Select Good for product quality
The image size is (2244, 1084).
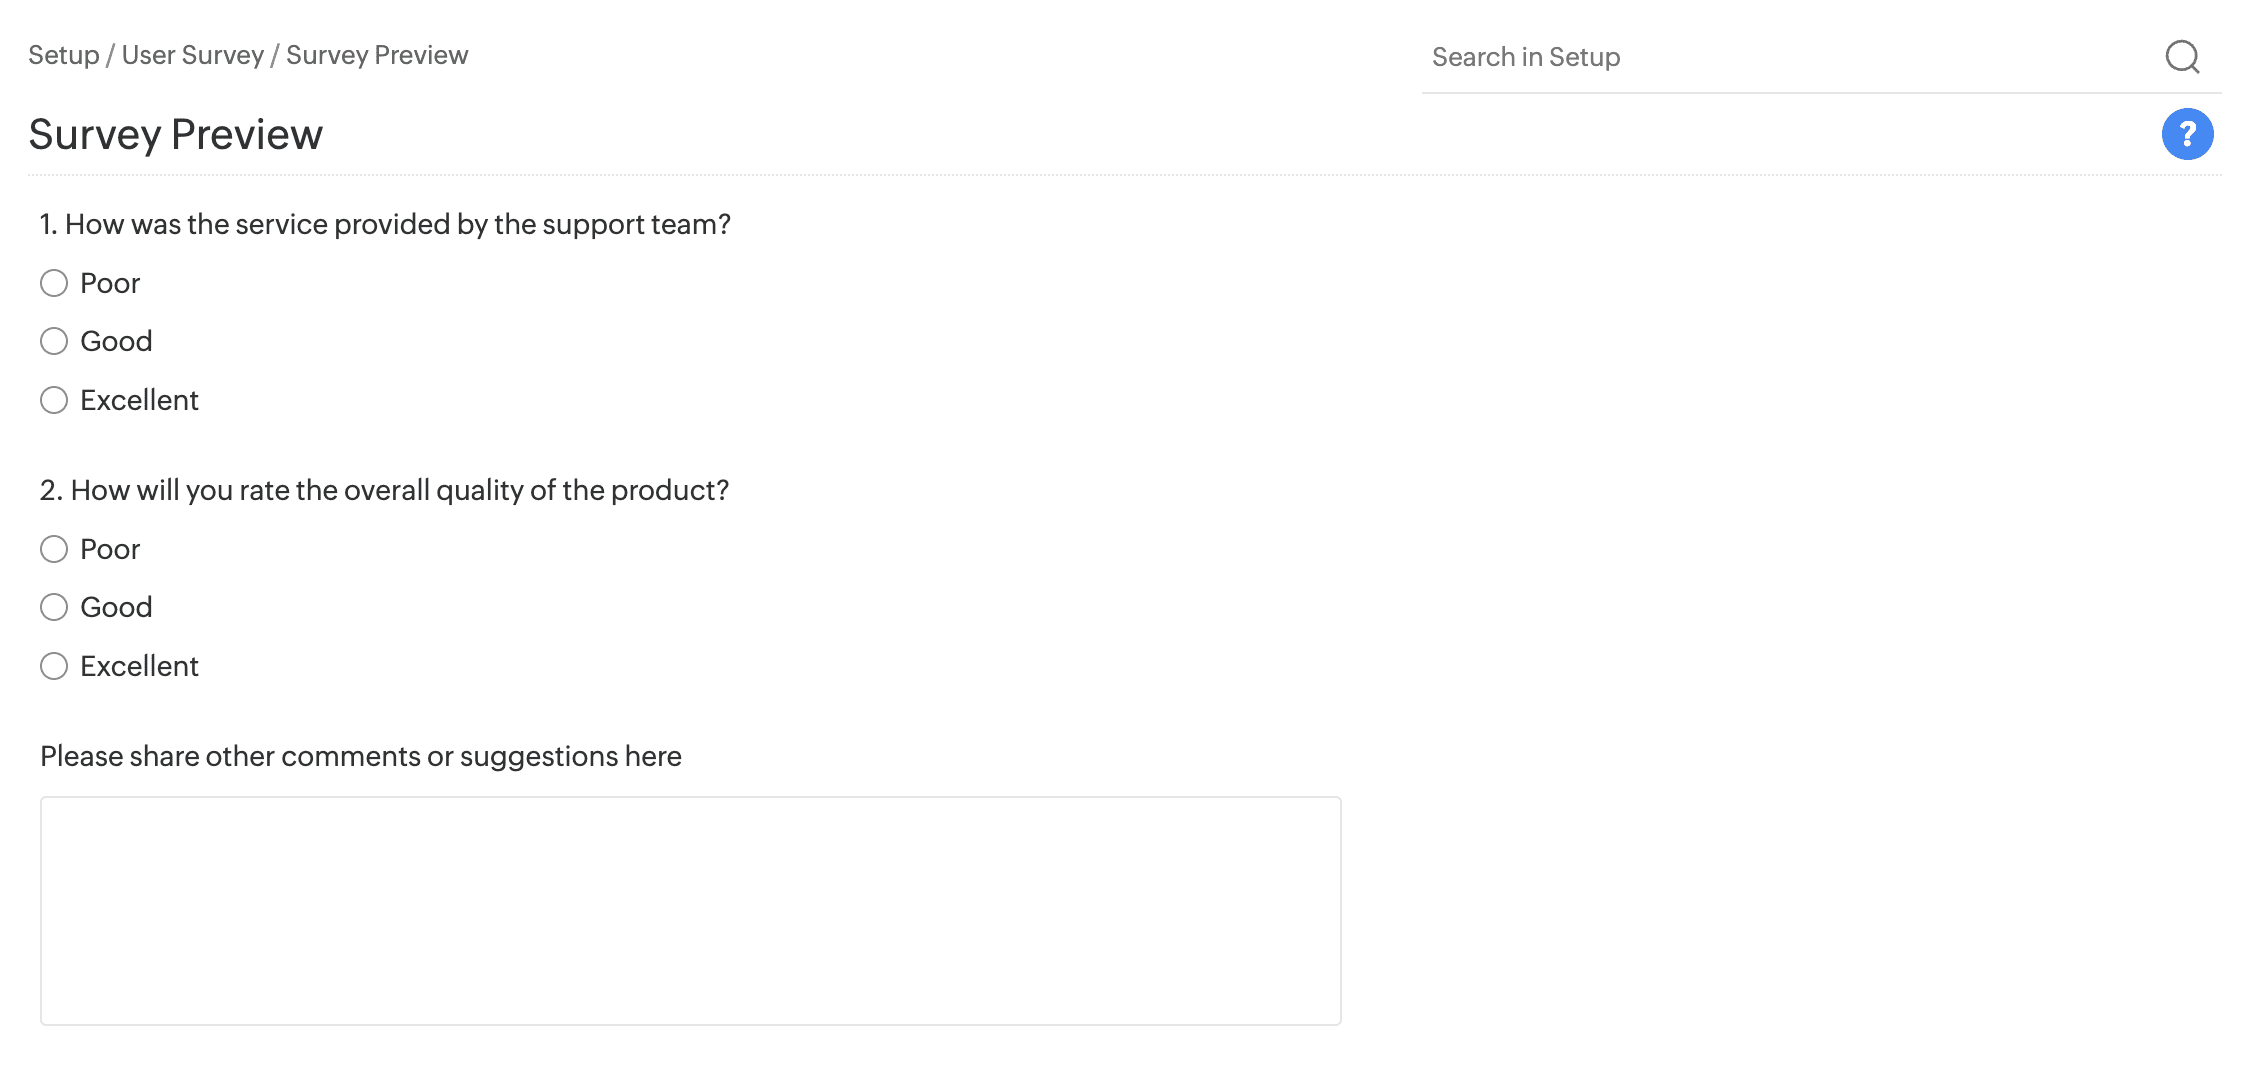pos(54,607)
